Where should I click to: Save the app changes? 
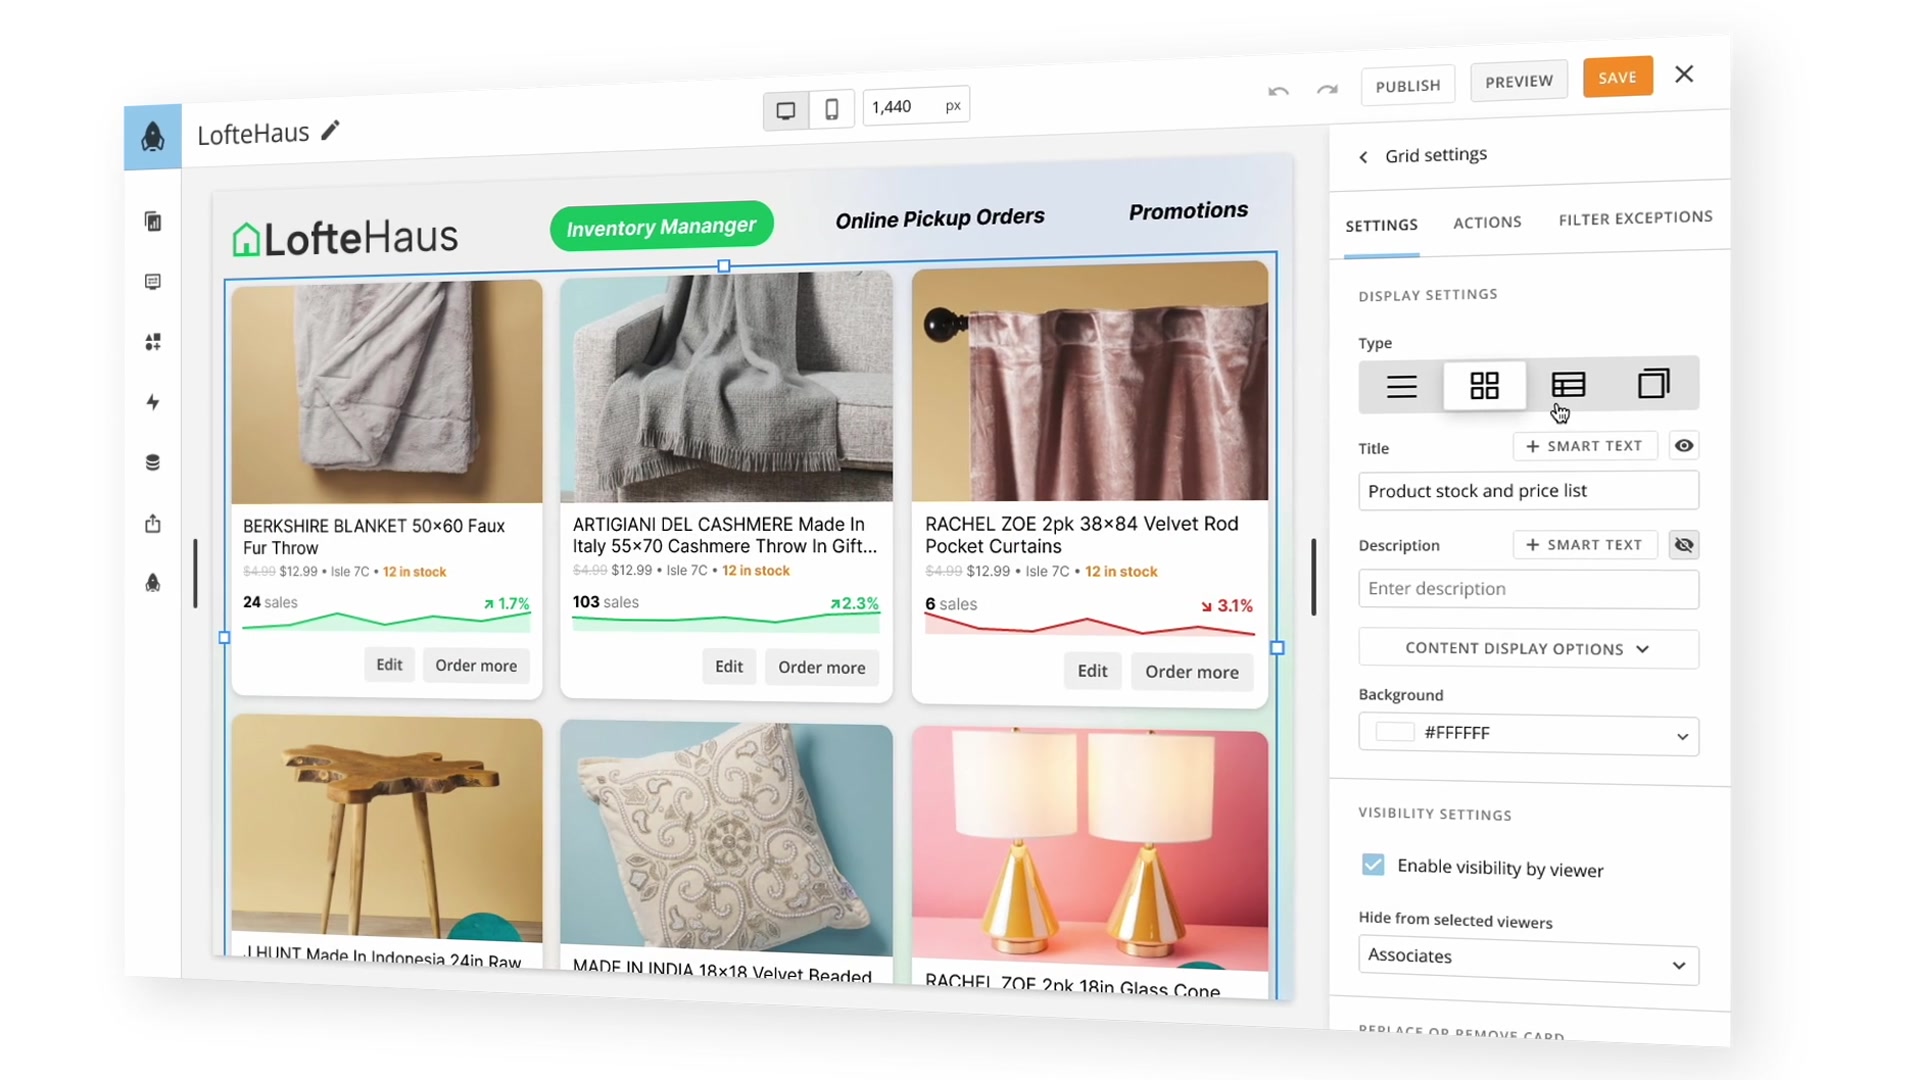[1617, 77]
